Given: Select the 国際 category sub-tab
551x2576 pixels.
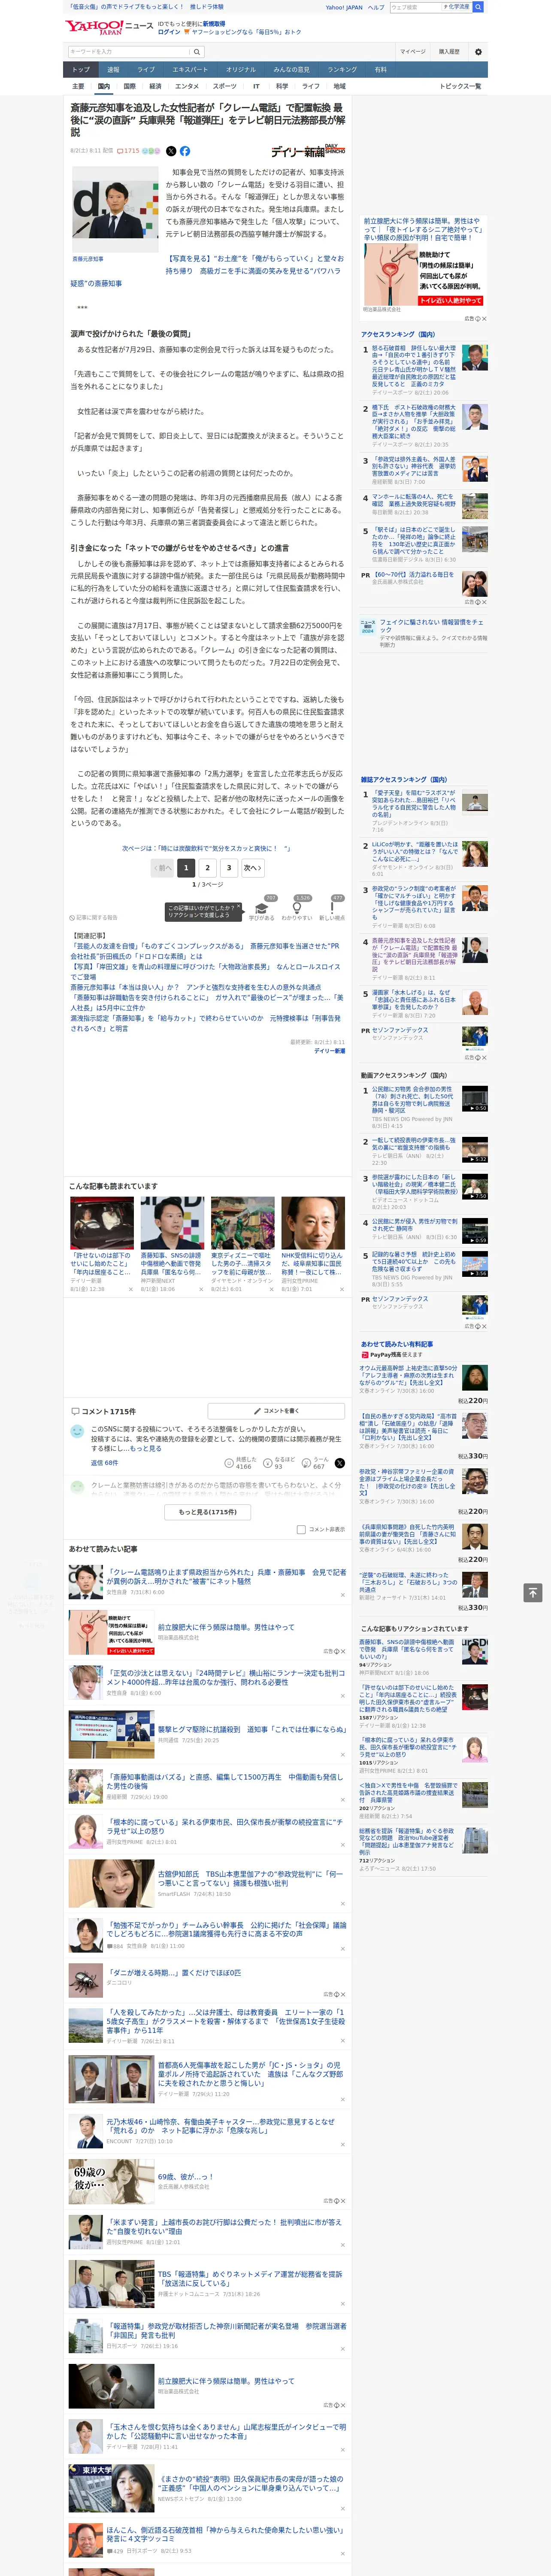Looking at the screenshot, I should [x=129, y=86].
